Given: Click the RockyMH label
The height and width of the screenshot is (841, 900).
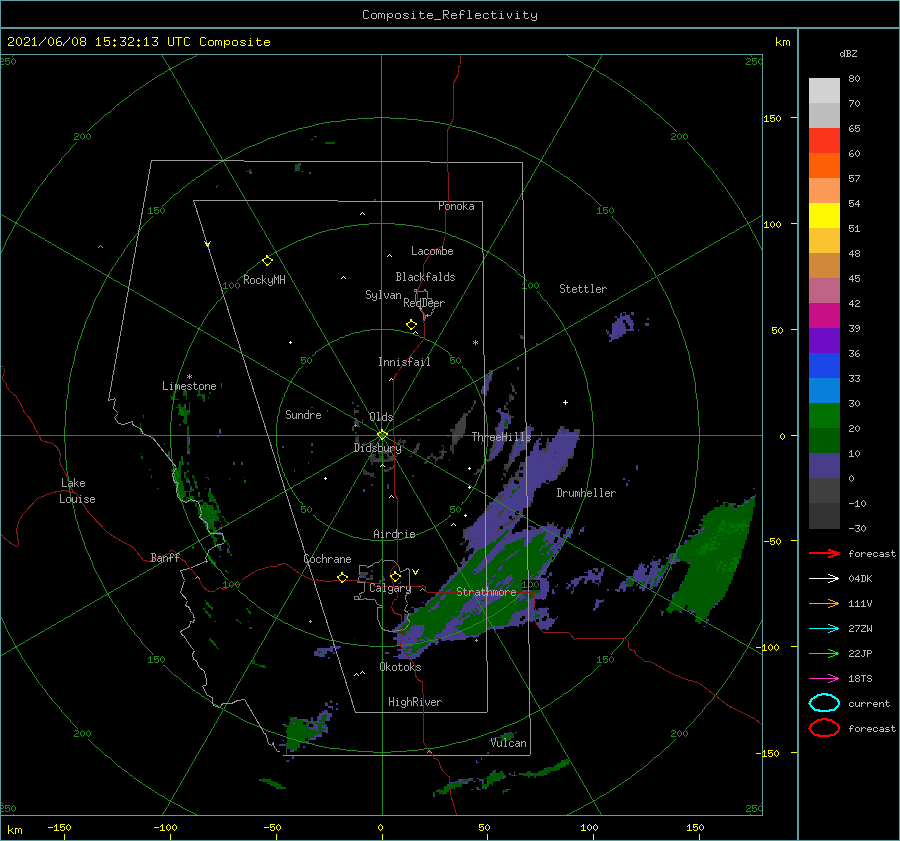Looking at the screenshot, I should click(x=264, y=280).
